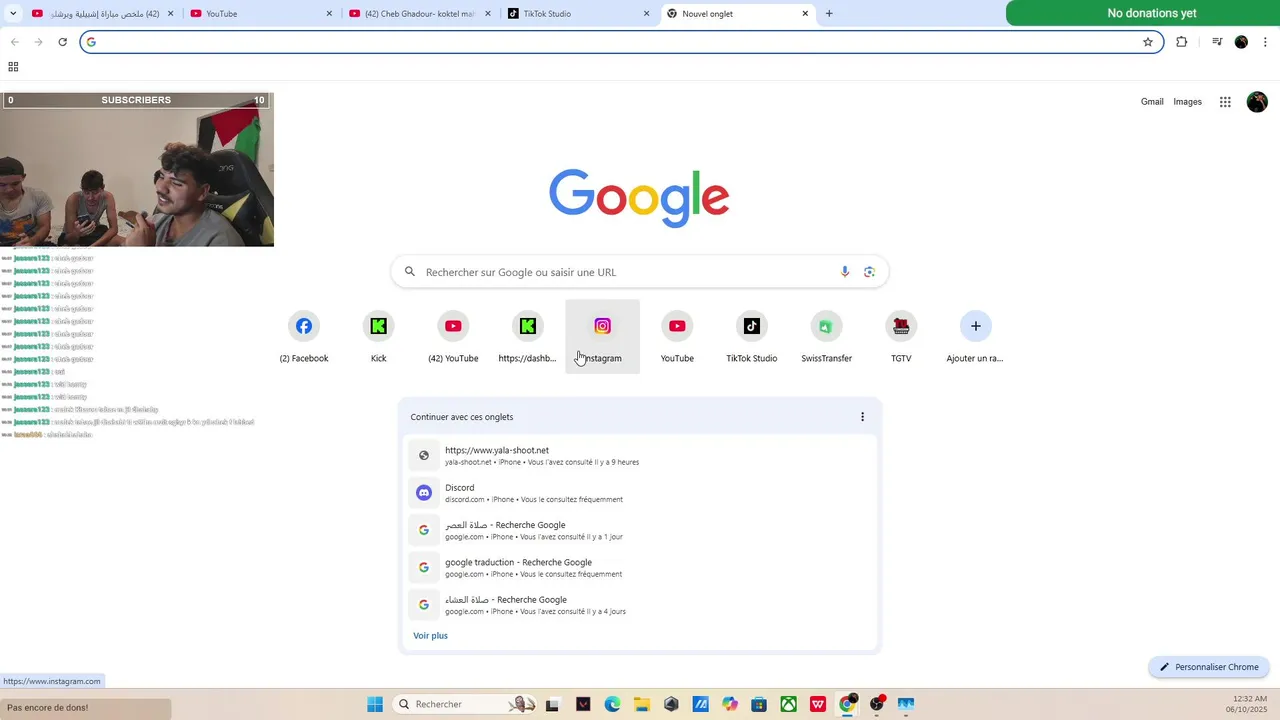
Task: Open Task View in the taskbar
Action: pos(553,704)
